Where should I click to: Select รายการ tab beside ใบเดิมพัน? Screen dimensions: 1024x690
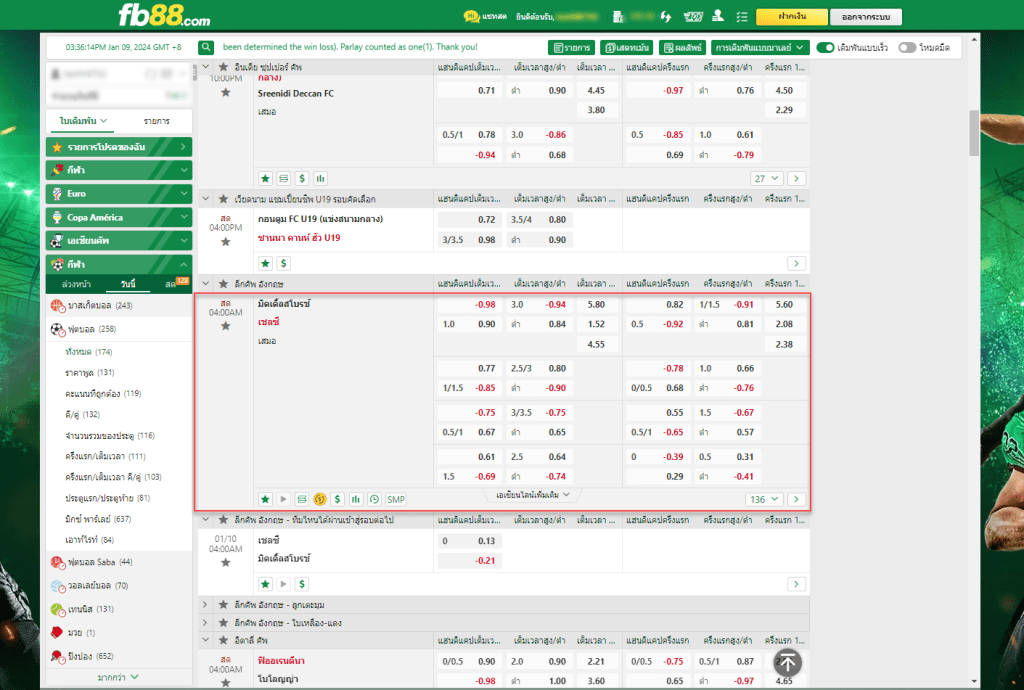(157, 121)
